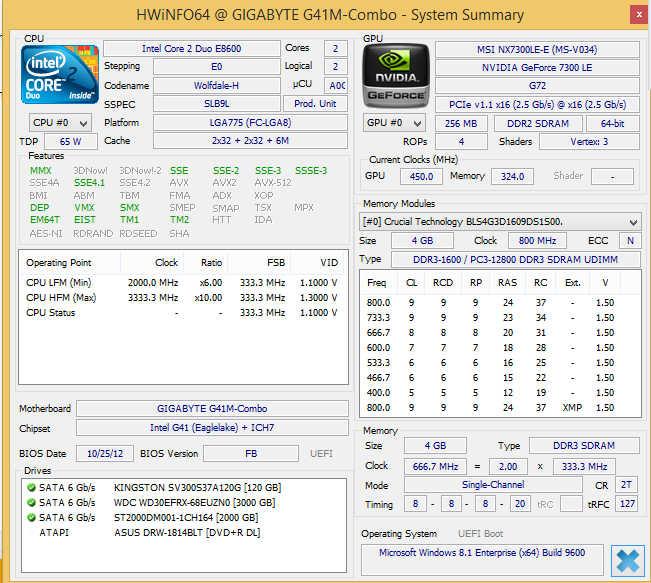Click the NVIDIA GeForce logo

[396, 76]
